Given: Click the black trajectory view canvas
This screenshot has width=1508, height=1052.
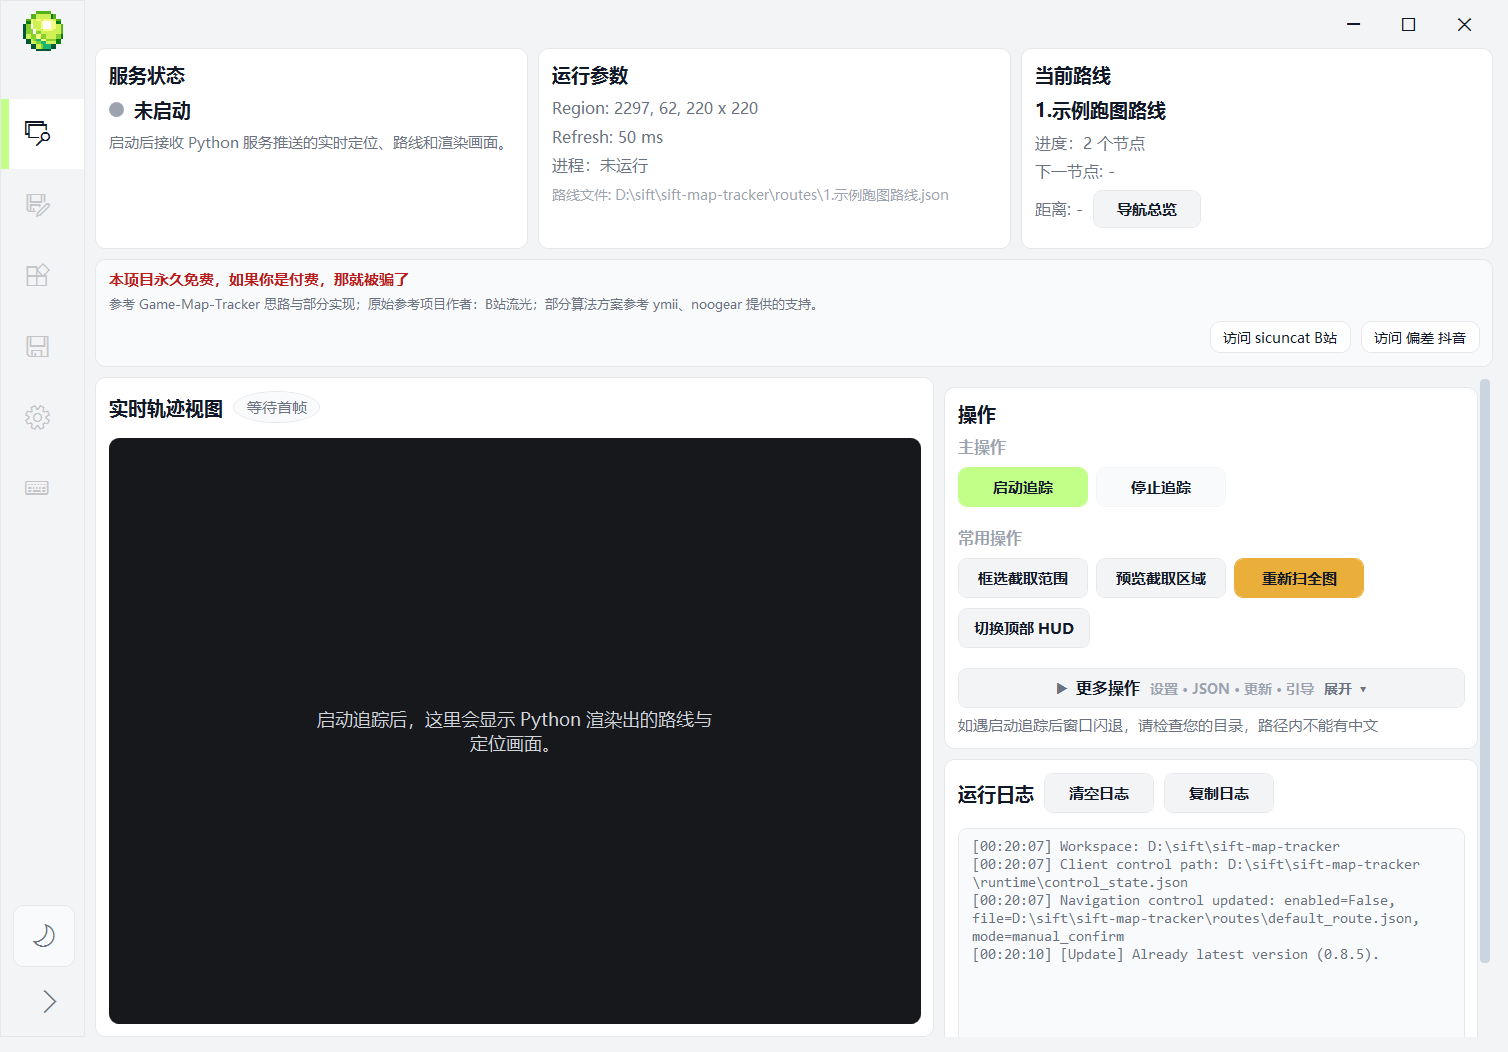Looking at the screenshot, I should 515,731.
